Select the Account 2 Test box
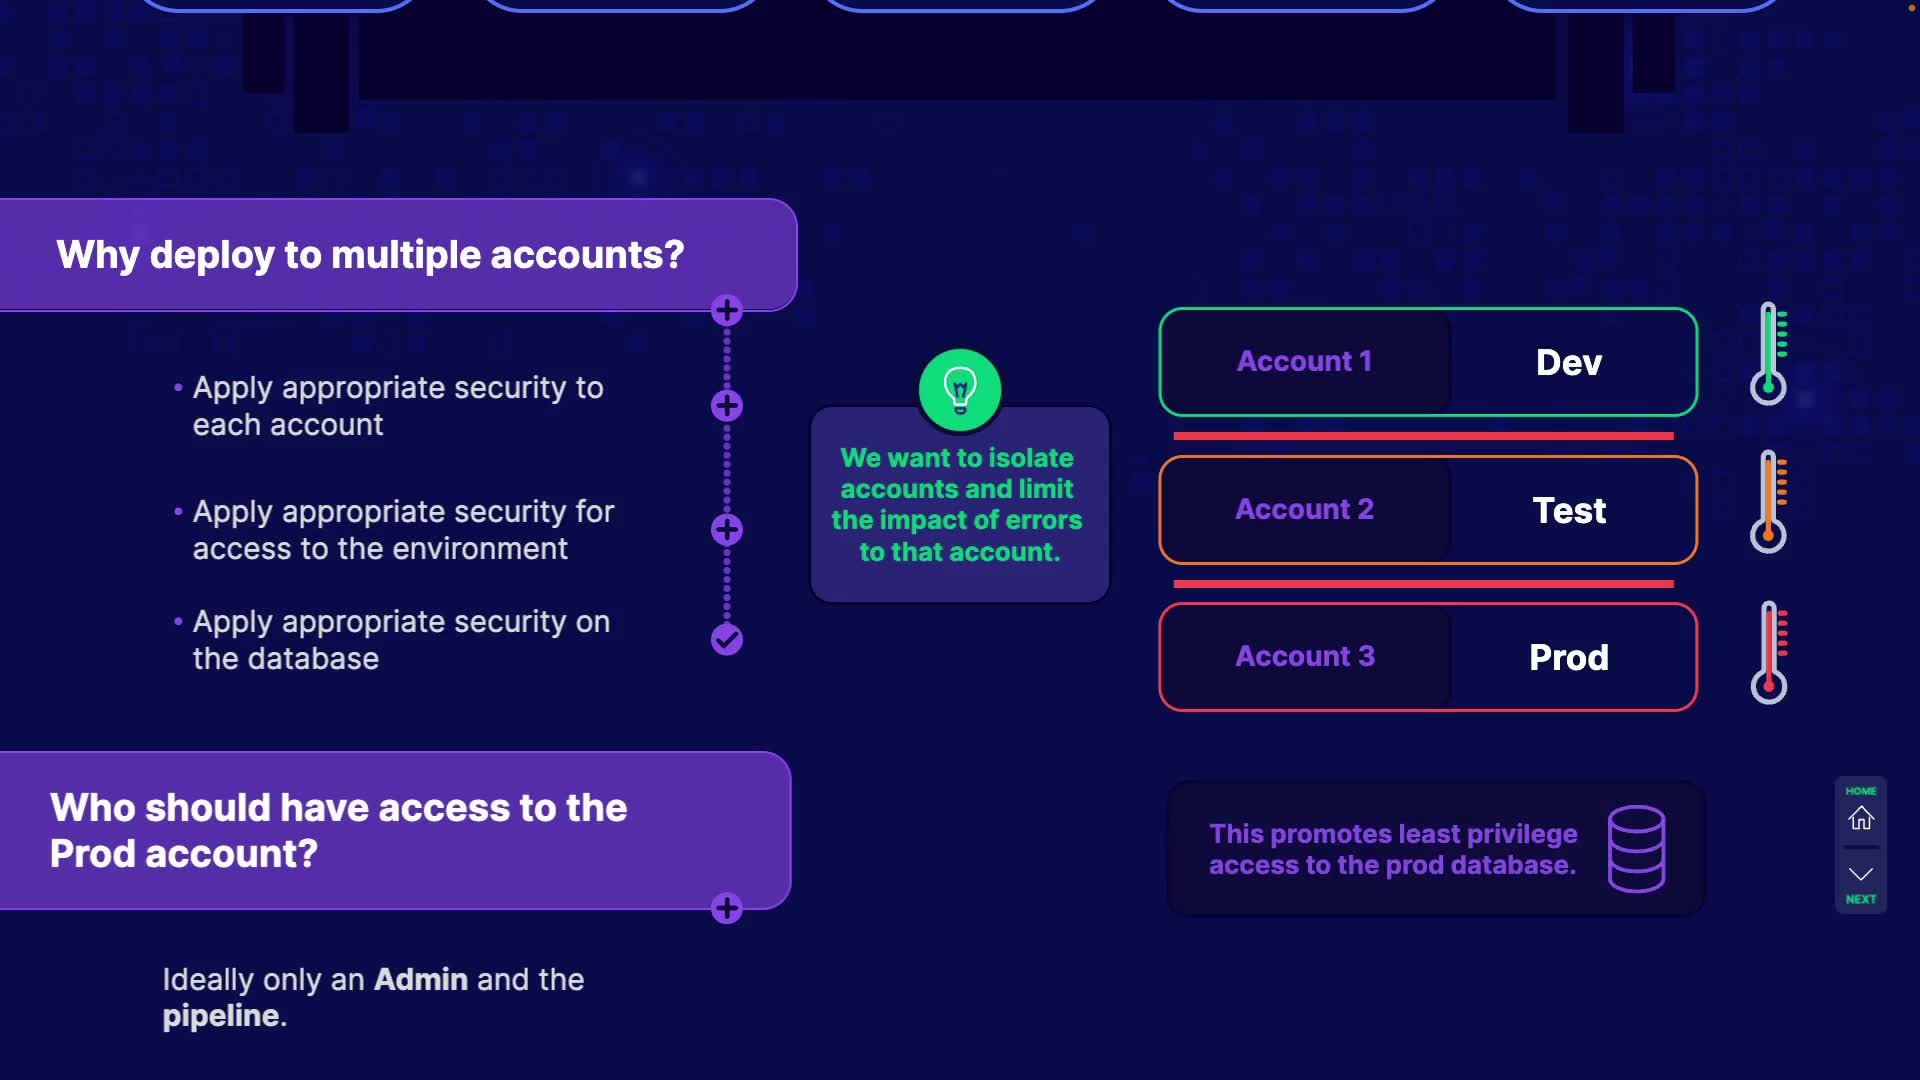Image resolution: width=1920 pixels, height=1080 pixels. (1427, 510)
